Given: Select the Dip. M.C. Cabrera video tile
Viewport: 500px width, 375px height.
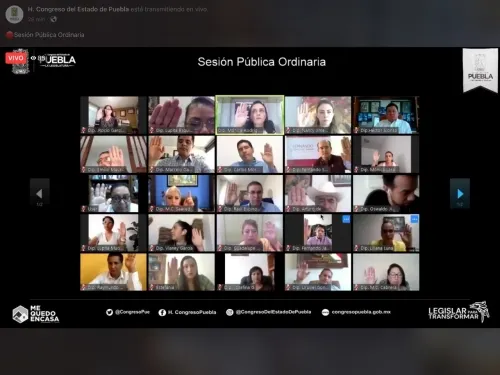Looking at the screenshot, I should (x=386, y=272).
